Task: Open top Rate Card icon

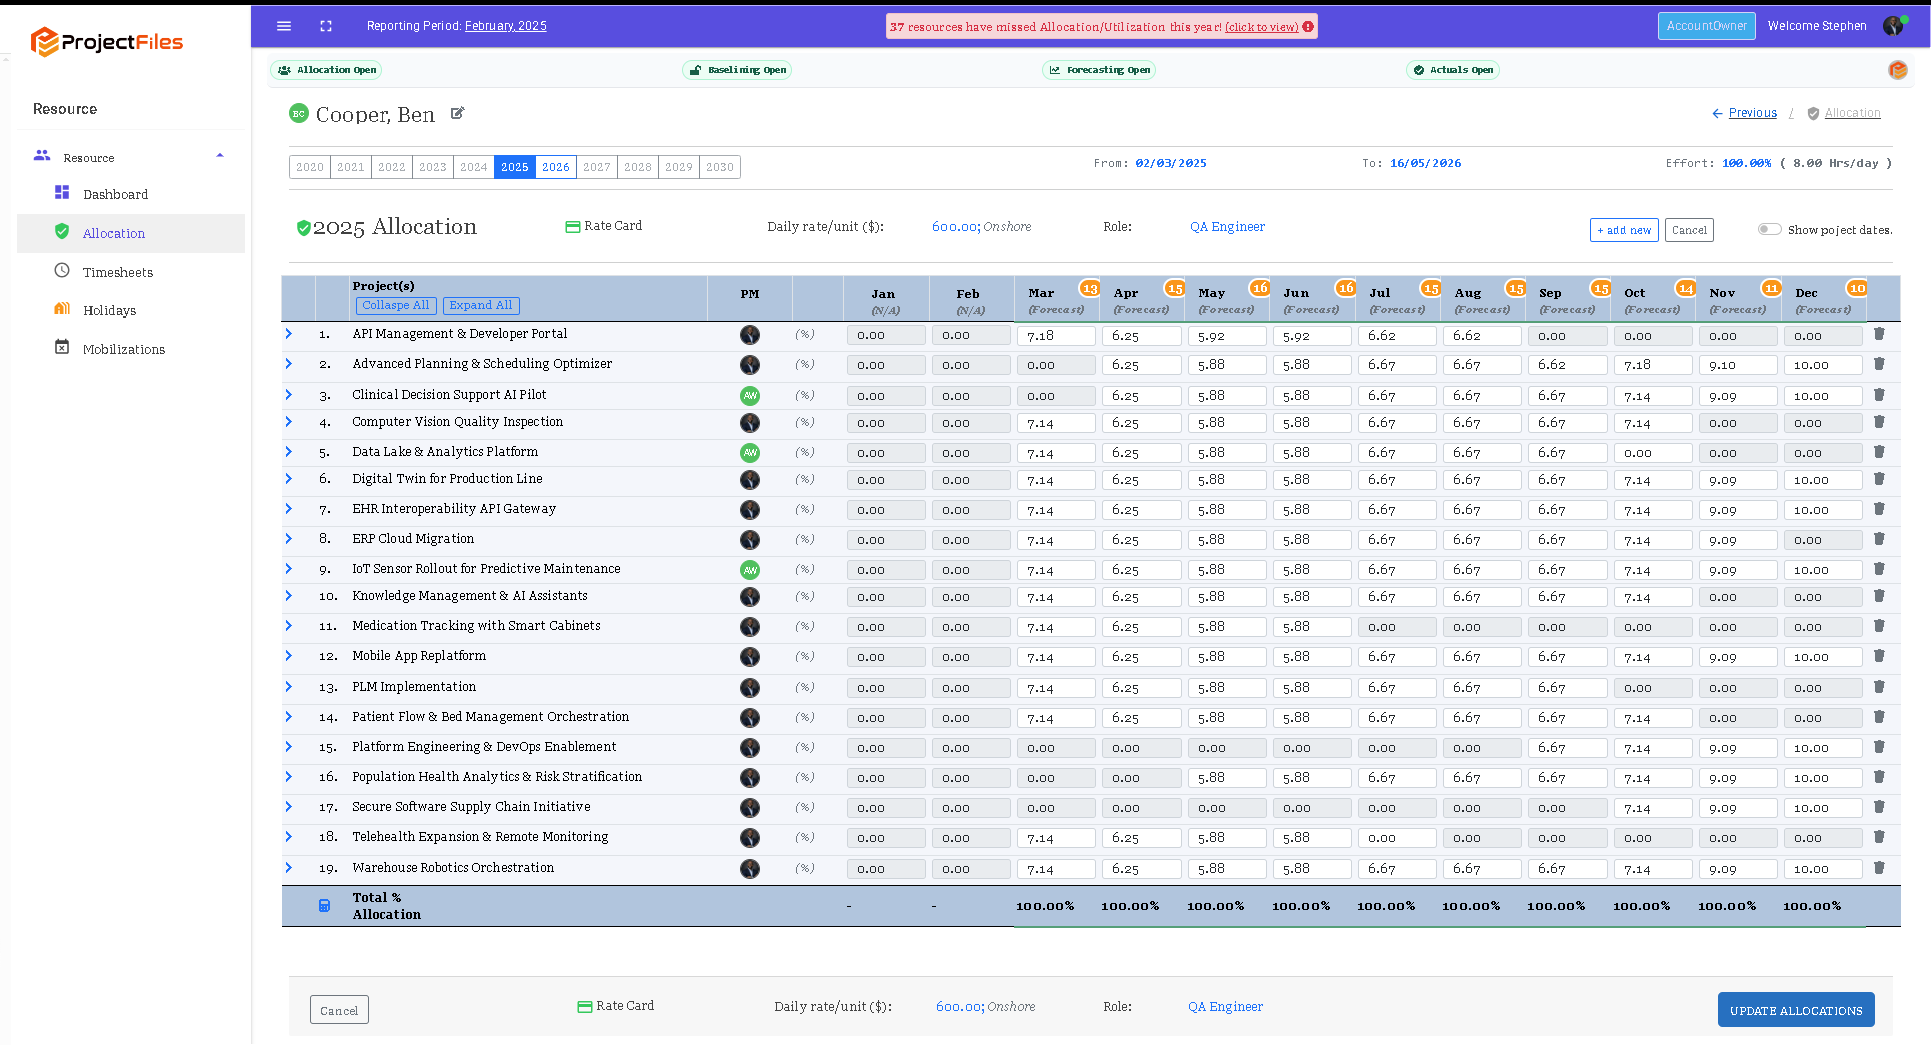Action: coord(573,227)
